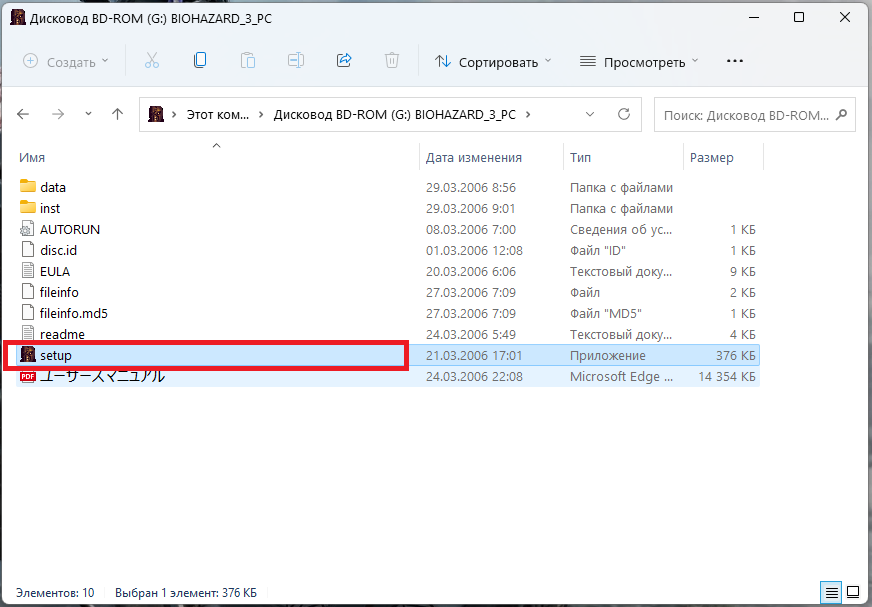Open the Создать dropdown
Screen dimensions: 872x607
66,62
